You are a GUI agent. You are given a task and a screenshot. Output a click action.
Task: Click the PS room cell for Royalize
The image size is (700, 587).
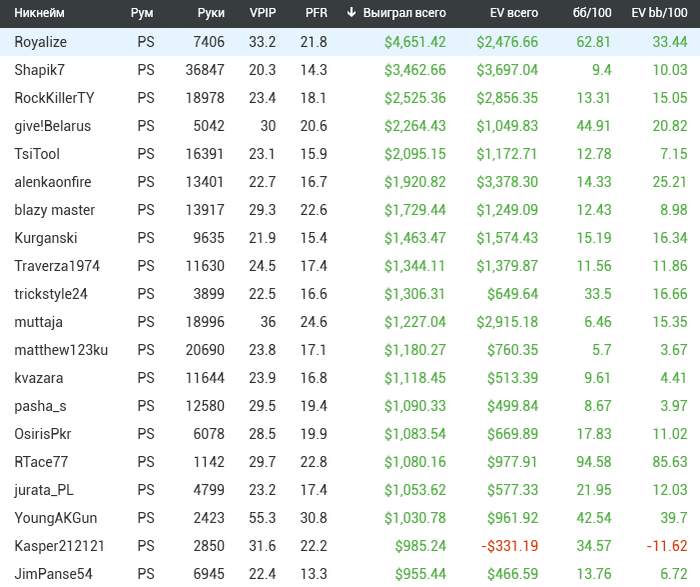tap(146, 42)
